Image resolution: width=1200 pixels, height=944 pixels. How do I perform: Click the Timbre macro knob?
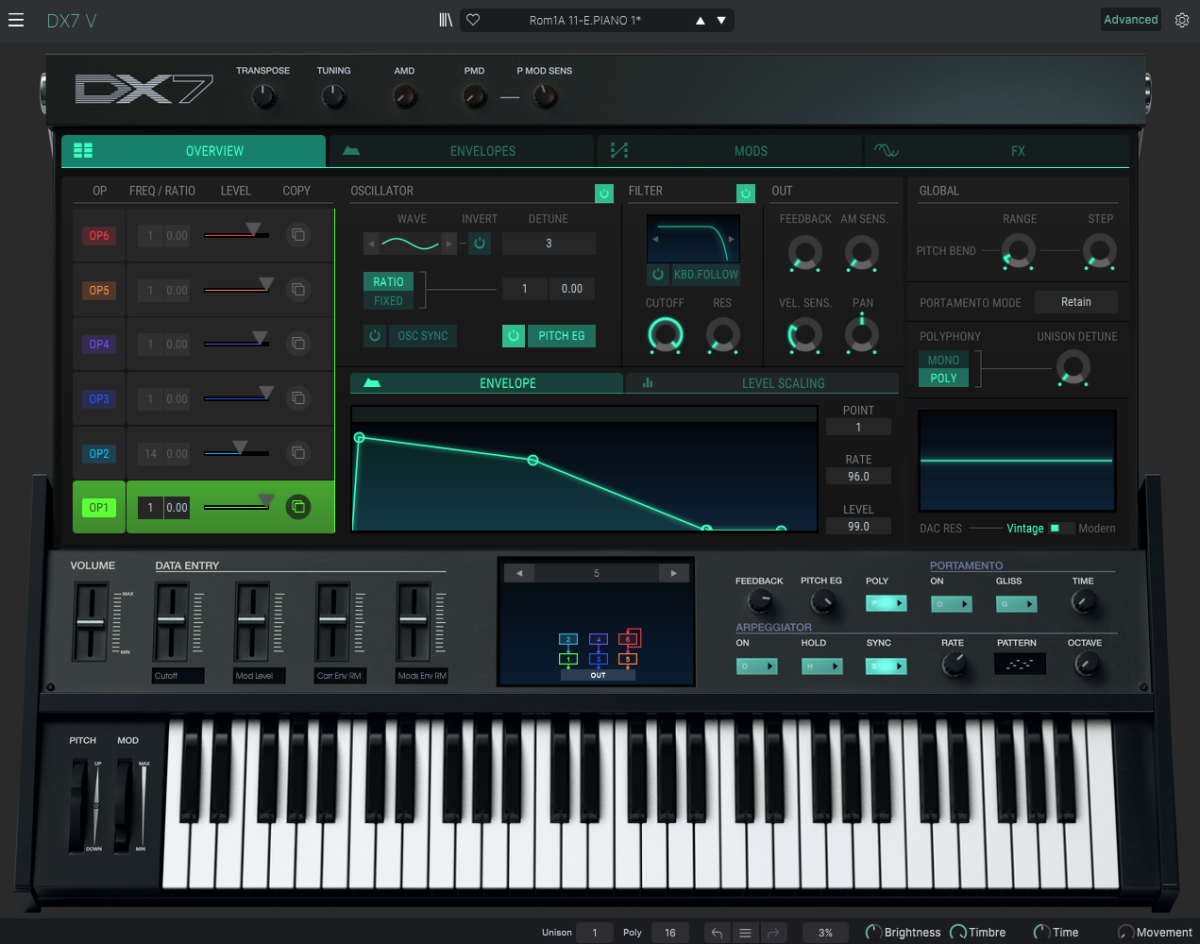click(x=958, y=932)
